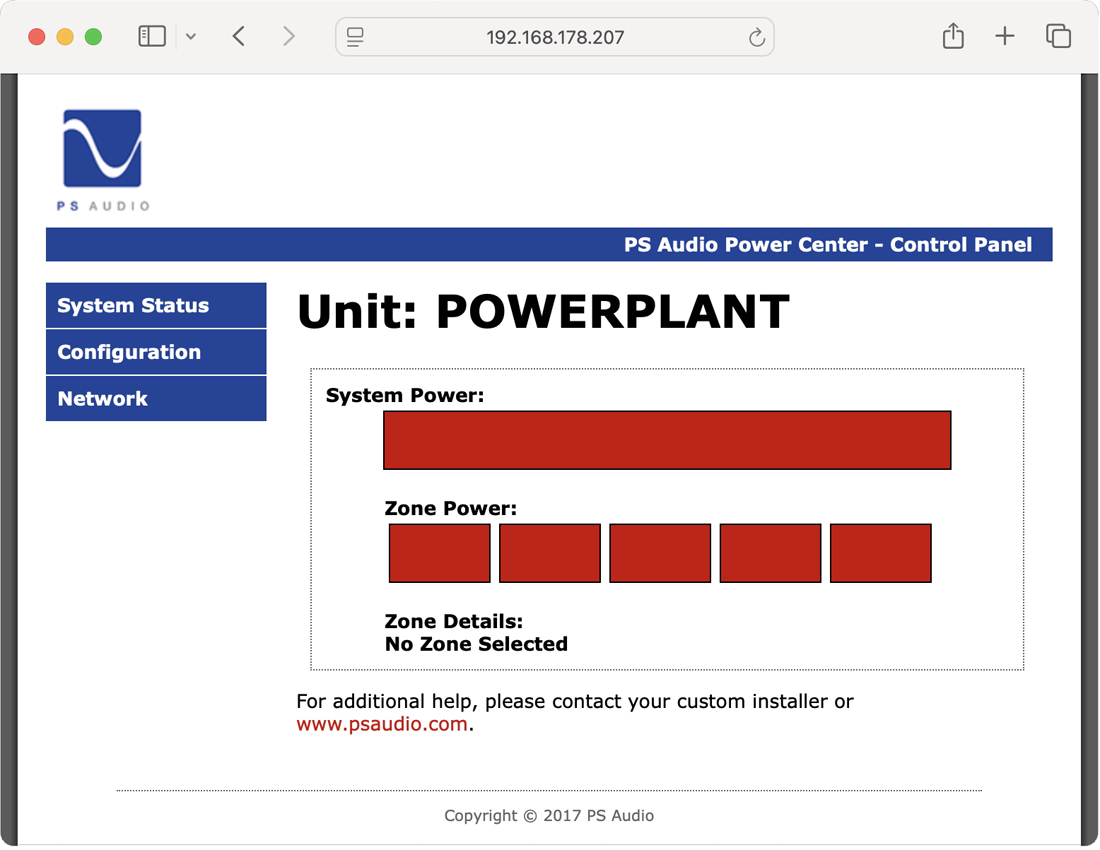Toggle the red System Power bar
The image size is (1100, 850).
(667, 440)
